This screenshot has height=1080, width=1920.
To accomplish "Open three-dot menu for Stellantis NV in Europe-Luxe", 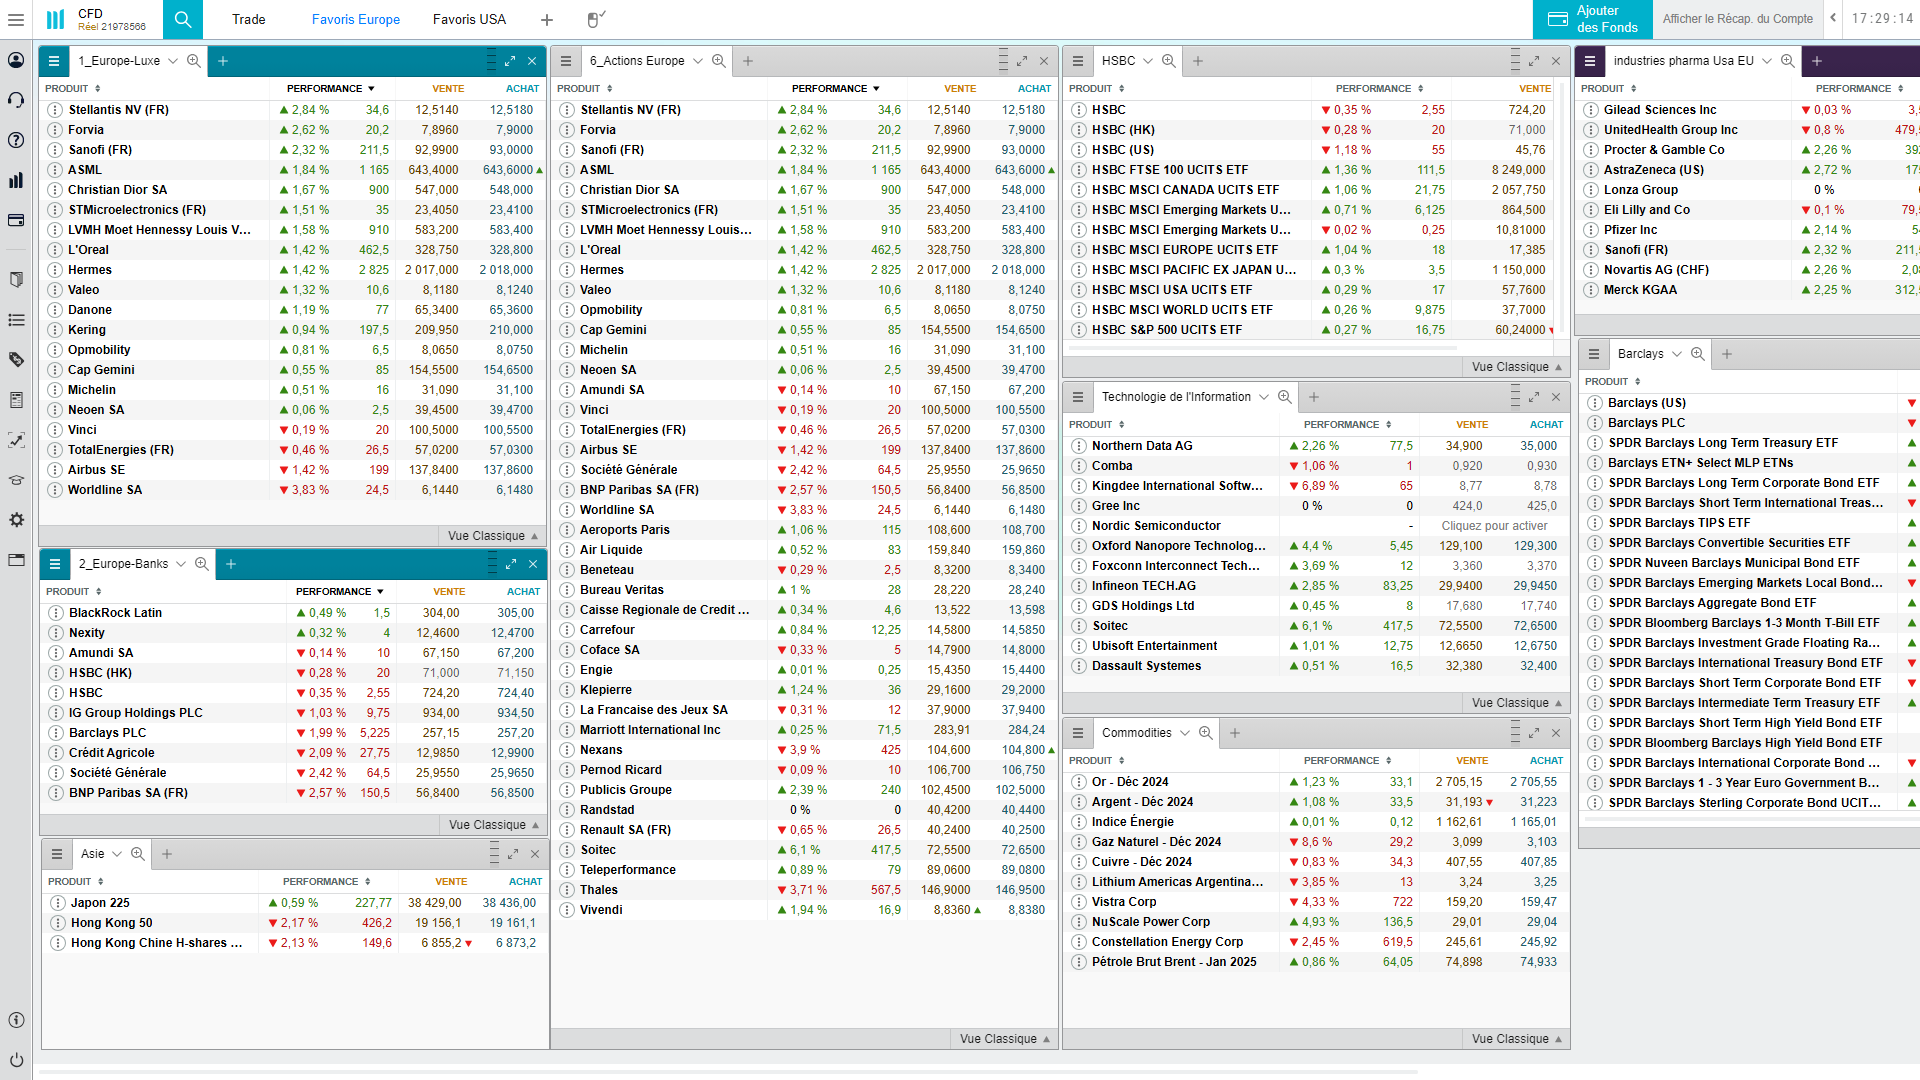I will 55,110.
